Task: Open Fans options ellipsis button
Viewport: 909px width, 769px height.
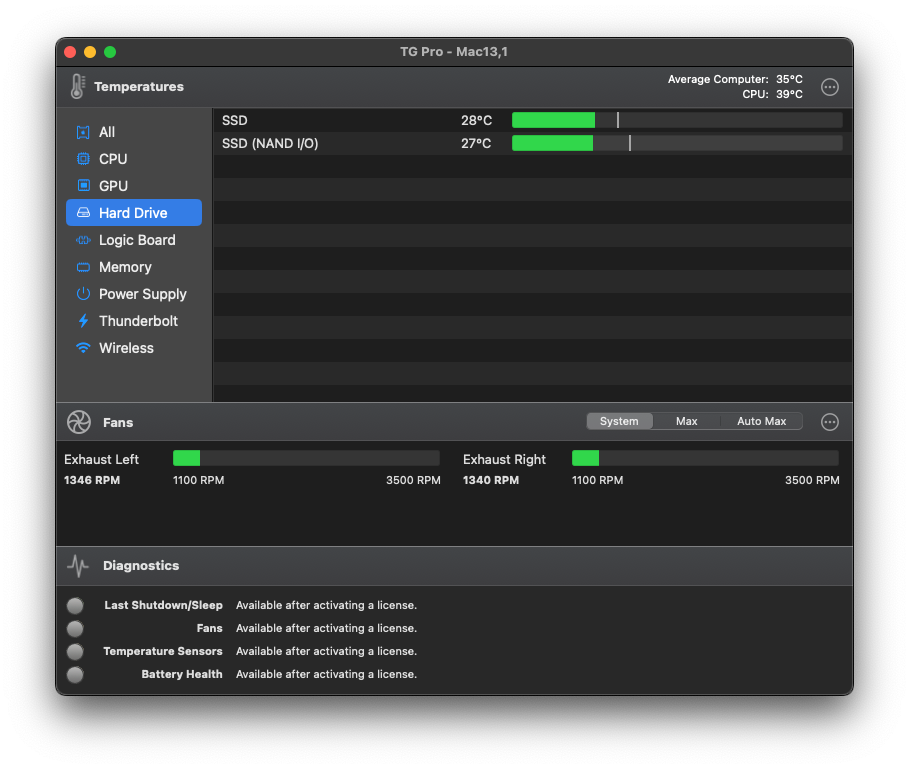Action: click(x=830, y=422)
